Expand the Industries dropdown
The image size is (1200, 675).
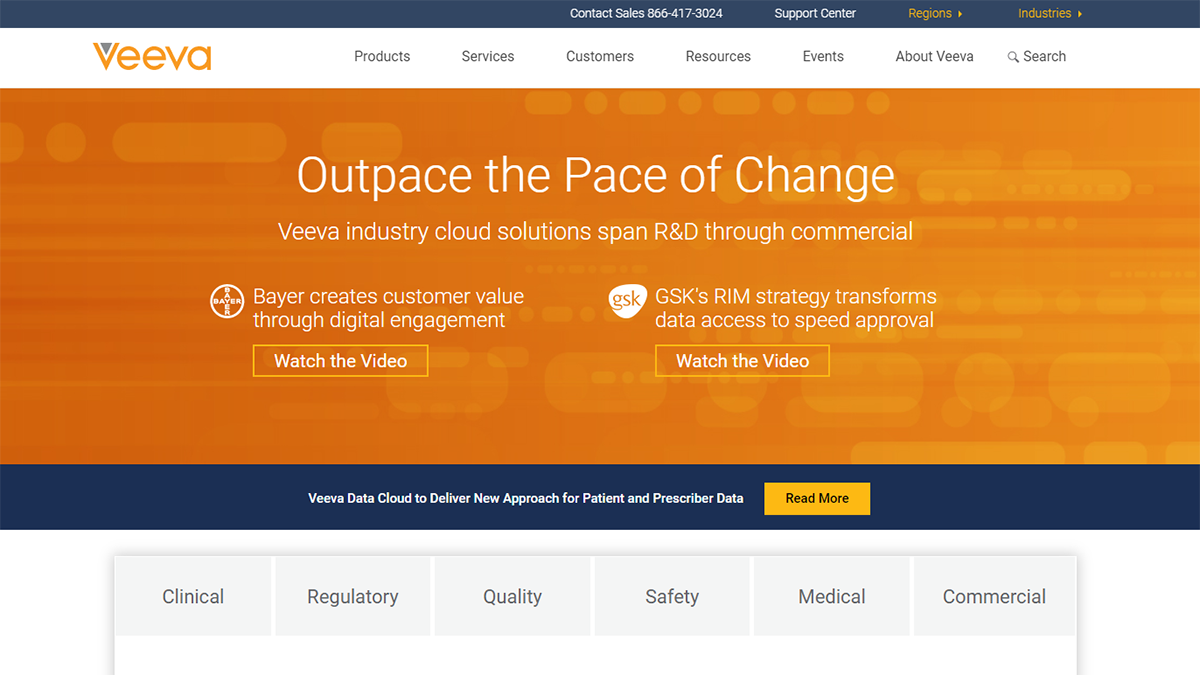1050,14
